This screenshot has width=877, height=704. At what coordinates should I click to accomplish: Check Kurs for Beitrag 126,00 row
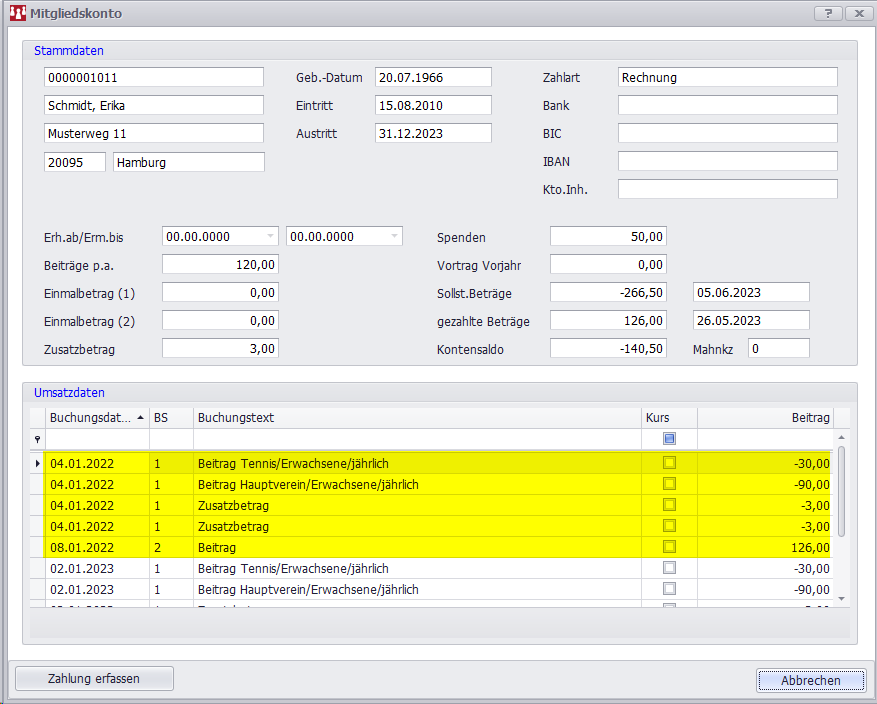tap(669, 547)
